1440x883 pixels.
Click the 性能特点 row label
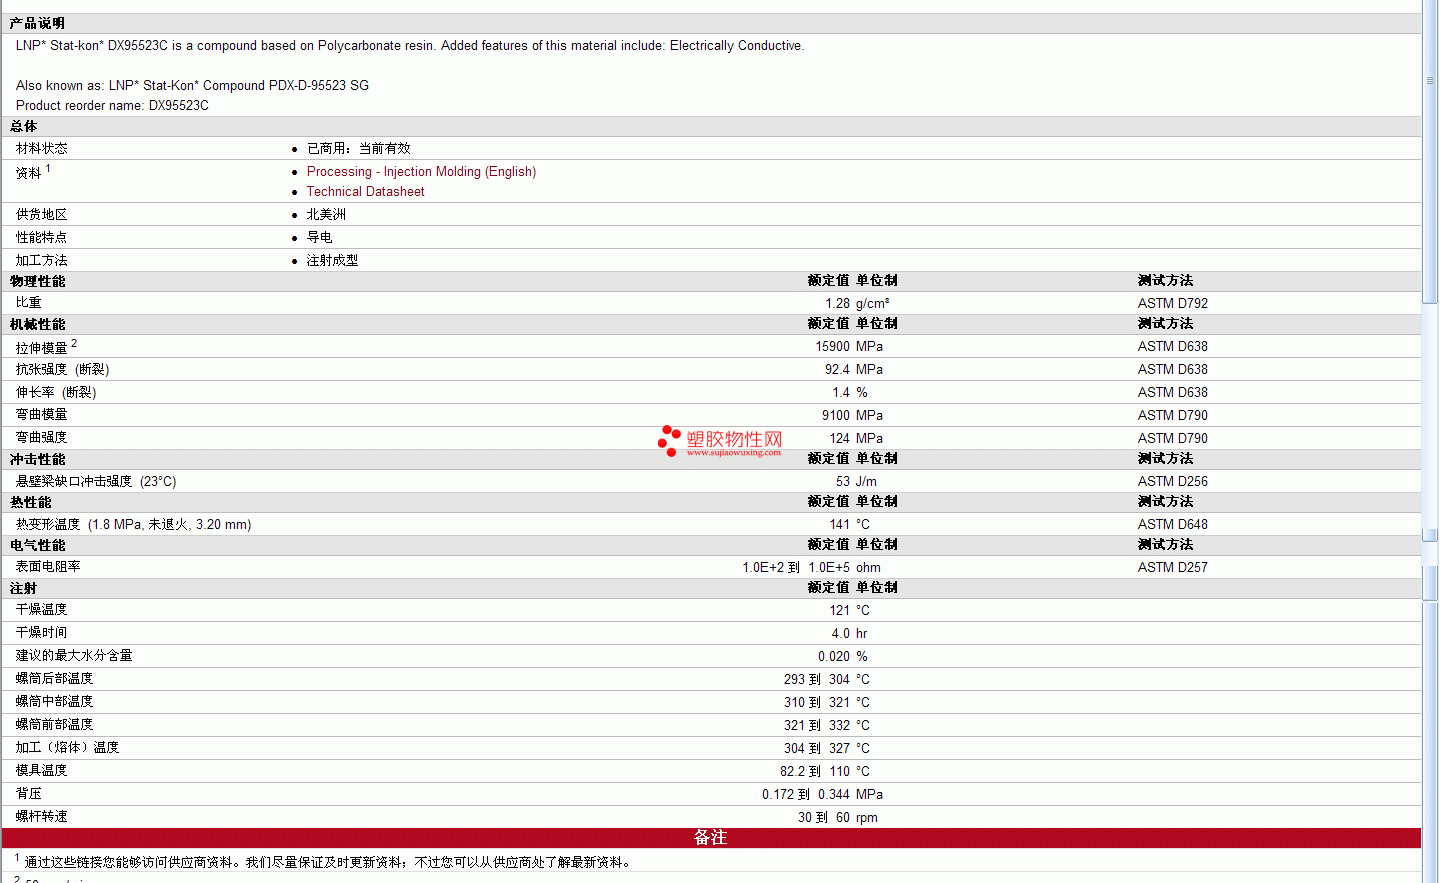(x=42, y=238)
